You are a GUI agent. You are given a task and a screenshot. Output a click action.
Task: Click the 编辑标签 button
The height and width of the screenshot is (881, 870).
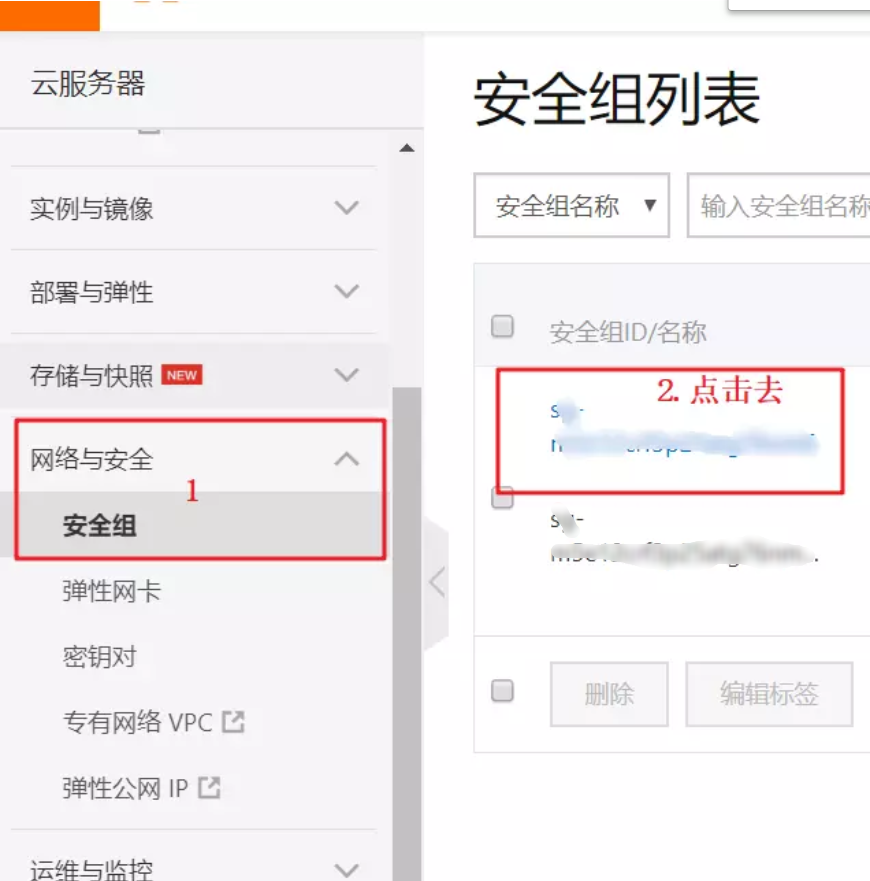click(769, 694)
